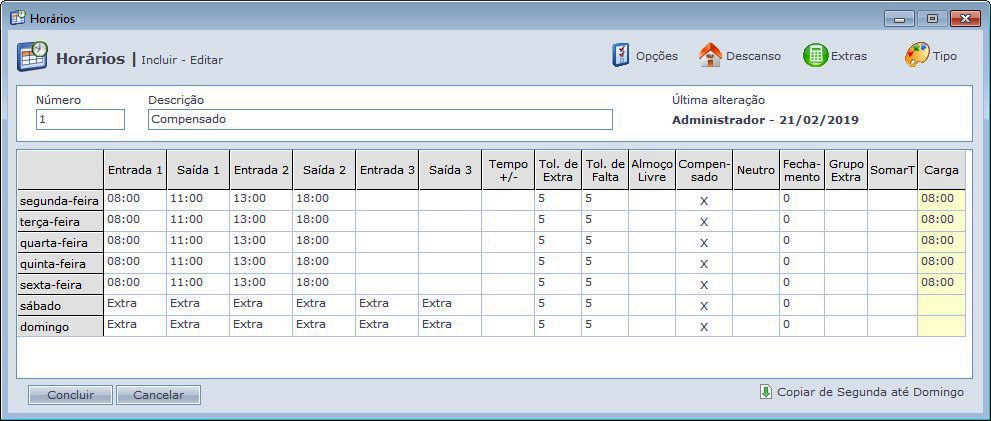991x421 pixels.
Task: Click the Tipo palette icon
Action: pyautogui.click(x=916, y=56)
